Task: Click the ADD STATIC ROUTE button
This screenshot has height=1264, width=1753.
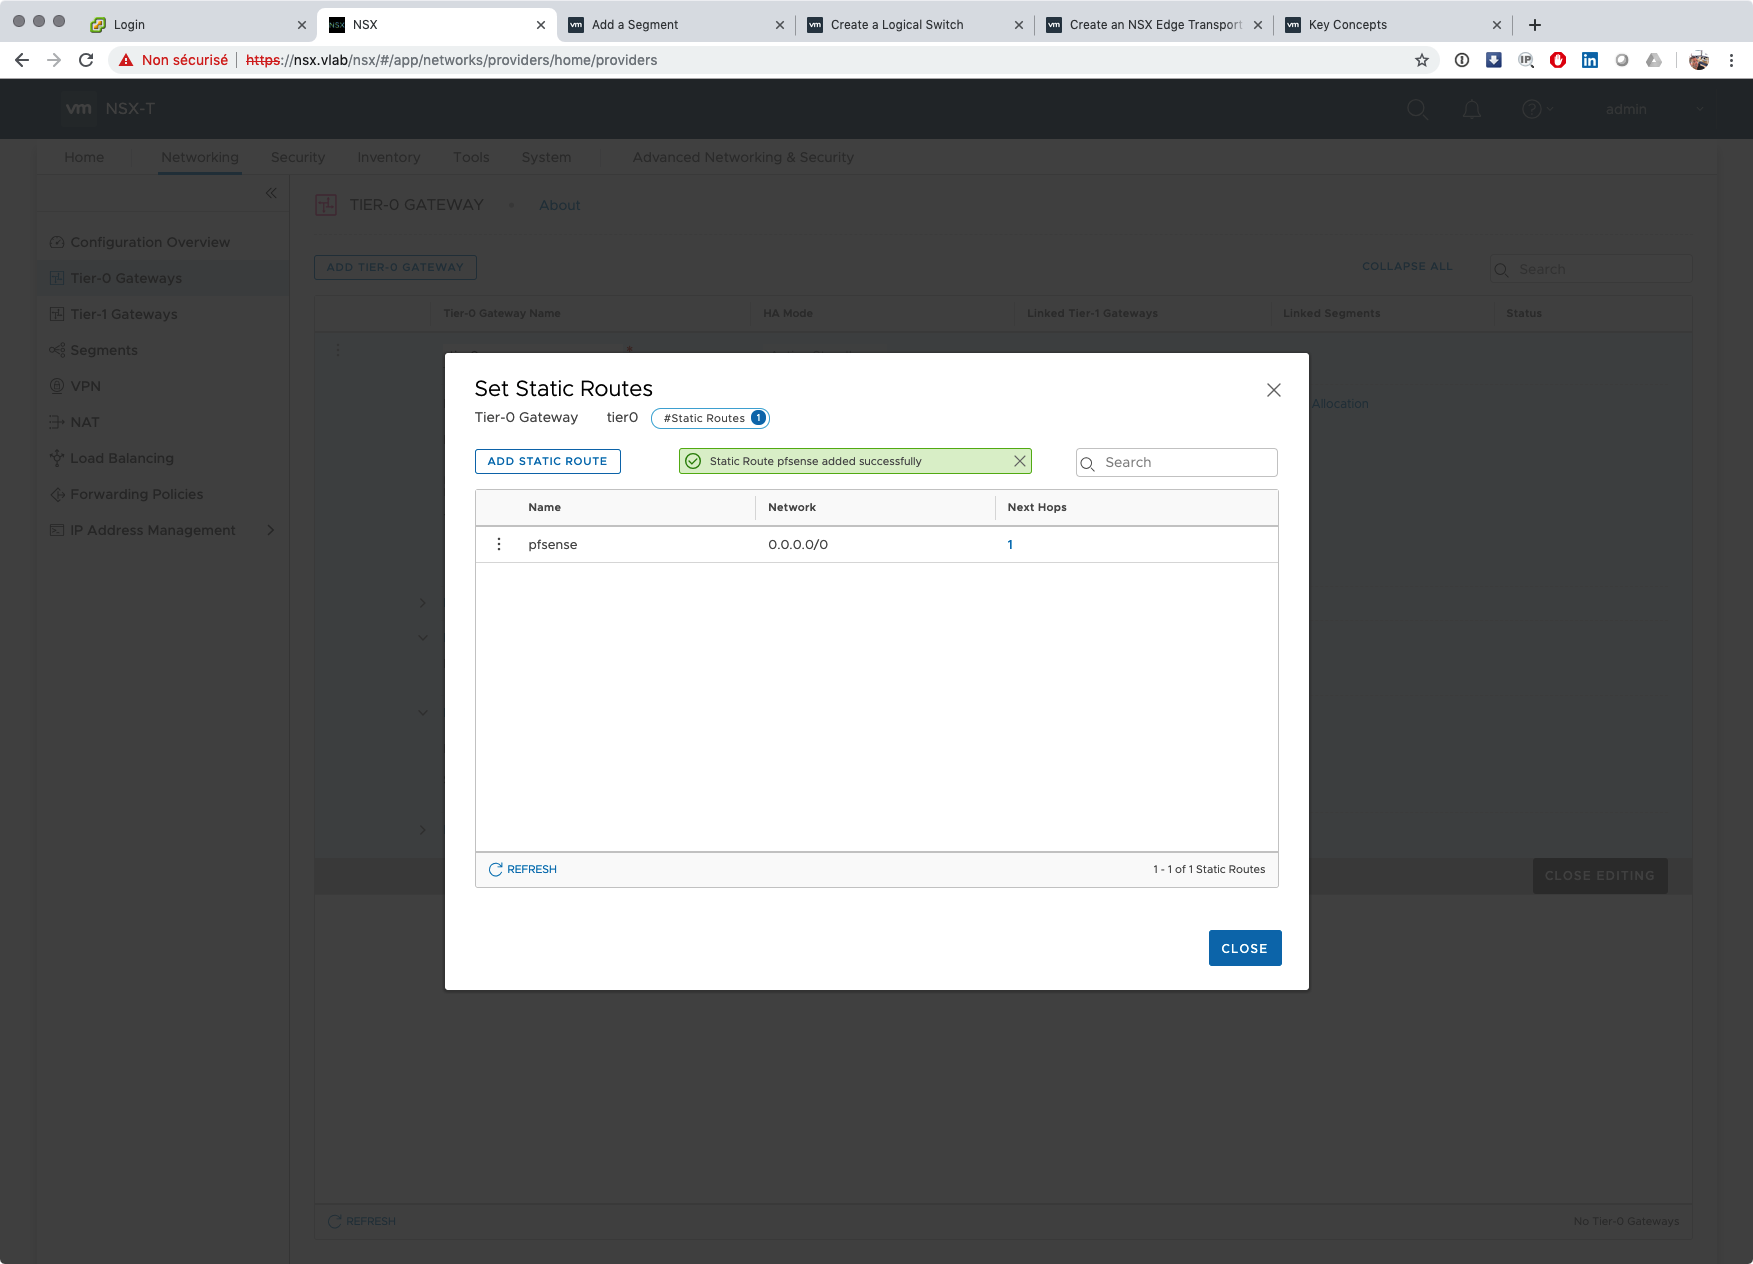Action: (547, 461)
